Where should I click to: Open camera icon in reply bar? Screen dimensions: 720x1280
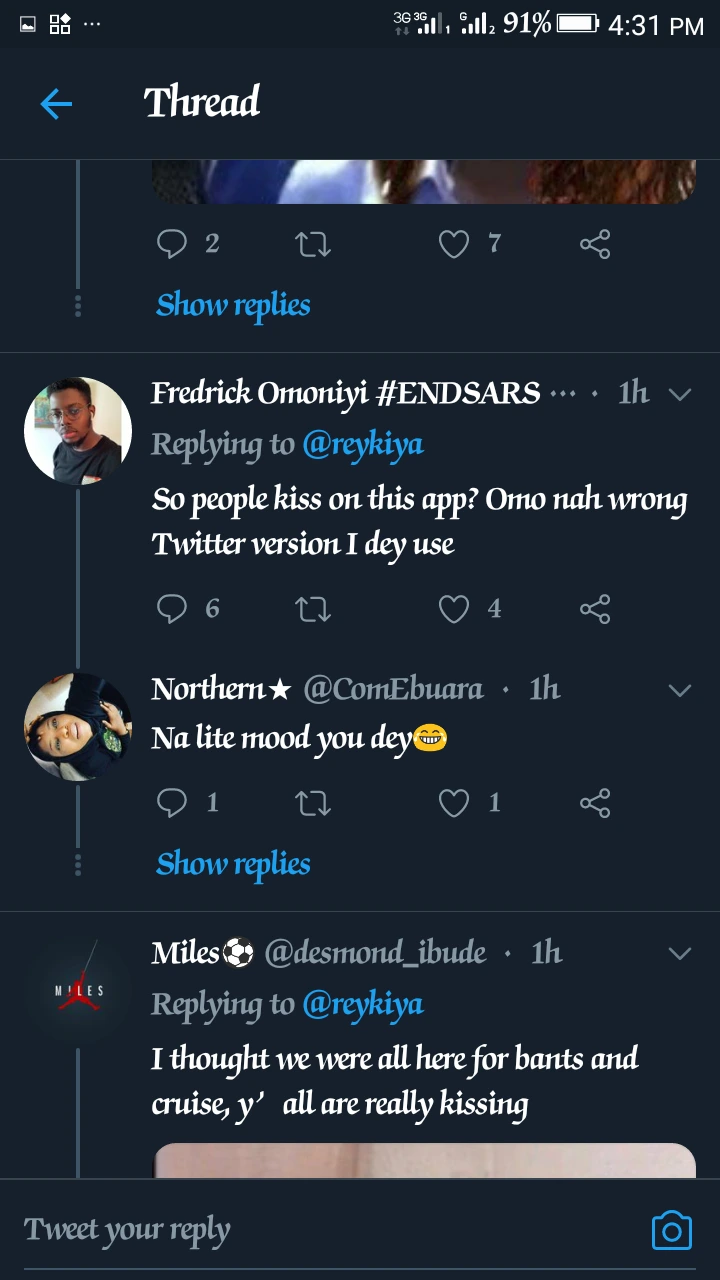click(x=671, y=1230)
